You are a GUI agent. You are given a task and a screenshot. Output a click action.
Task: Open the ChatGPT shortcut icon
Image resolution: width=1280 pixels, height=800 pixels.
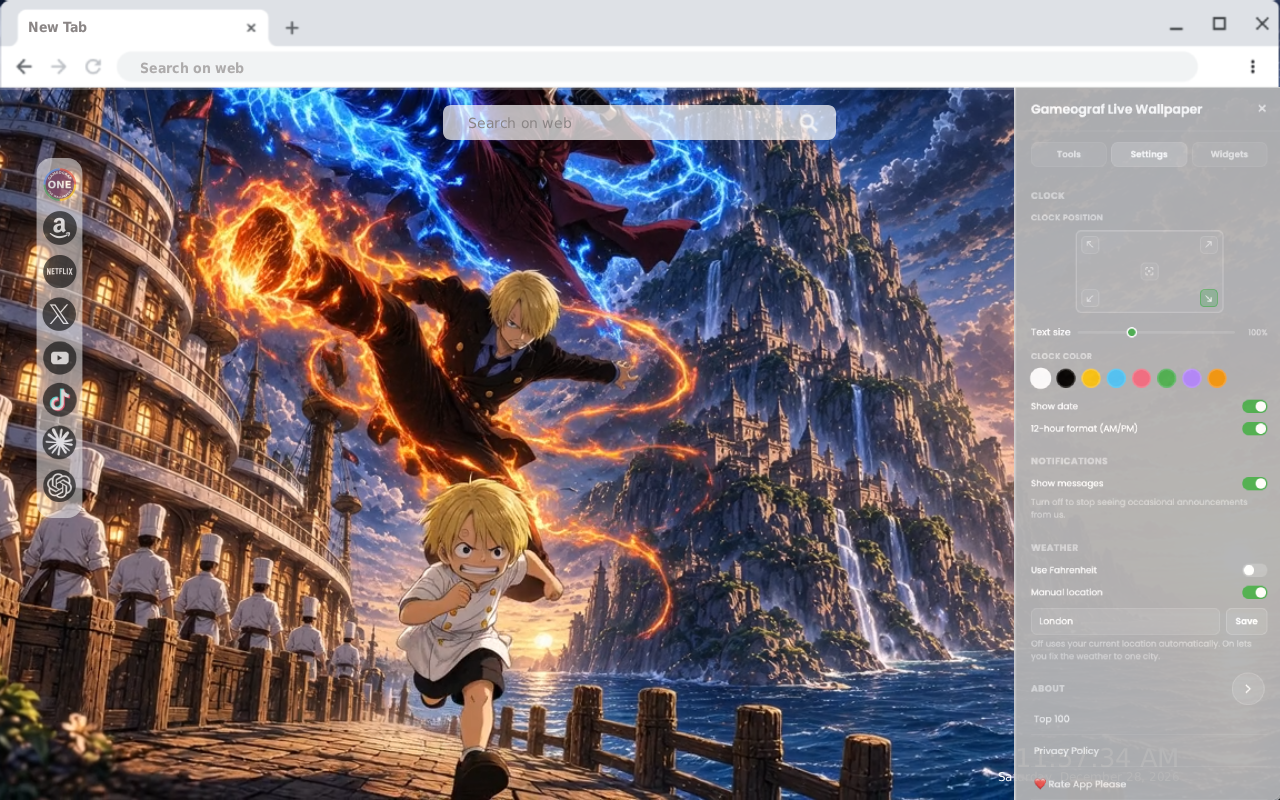[60, 486]
